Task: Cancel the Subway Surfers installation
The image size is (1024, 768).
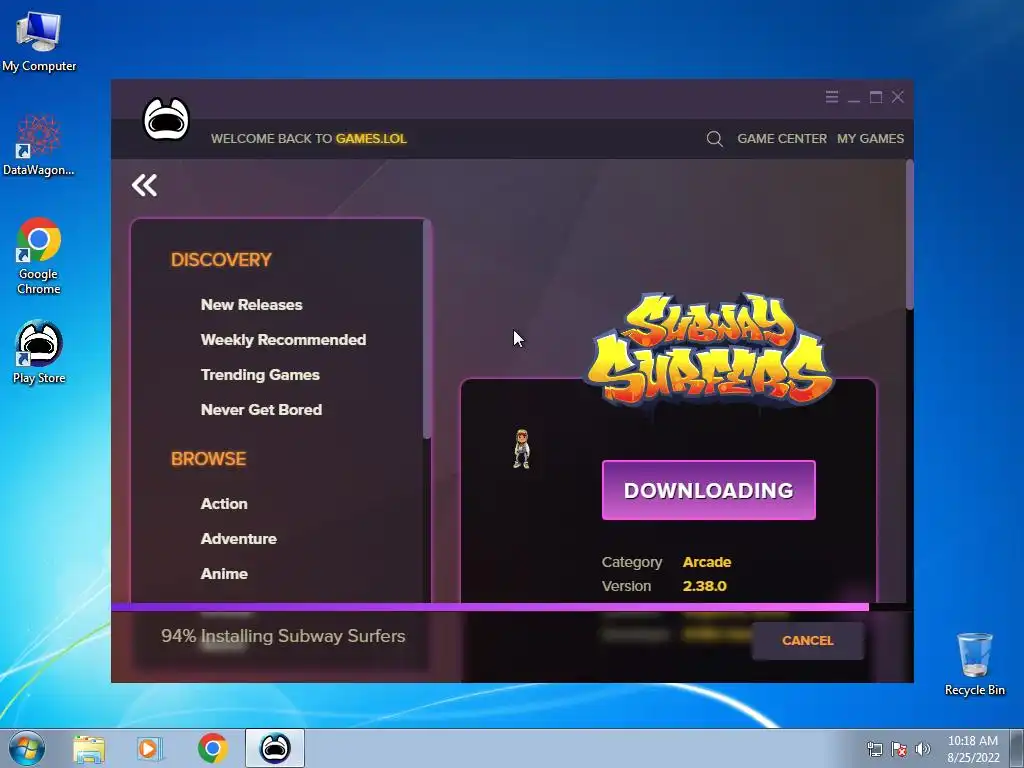Action: click(x=808, y=641)
